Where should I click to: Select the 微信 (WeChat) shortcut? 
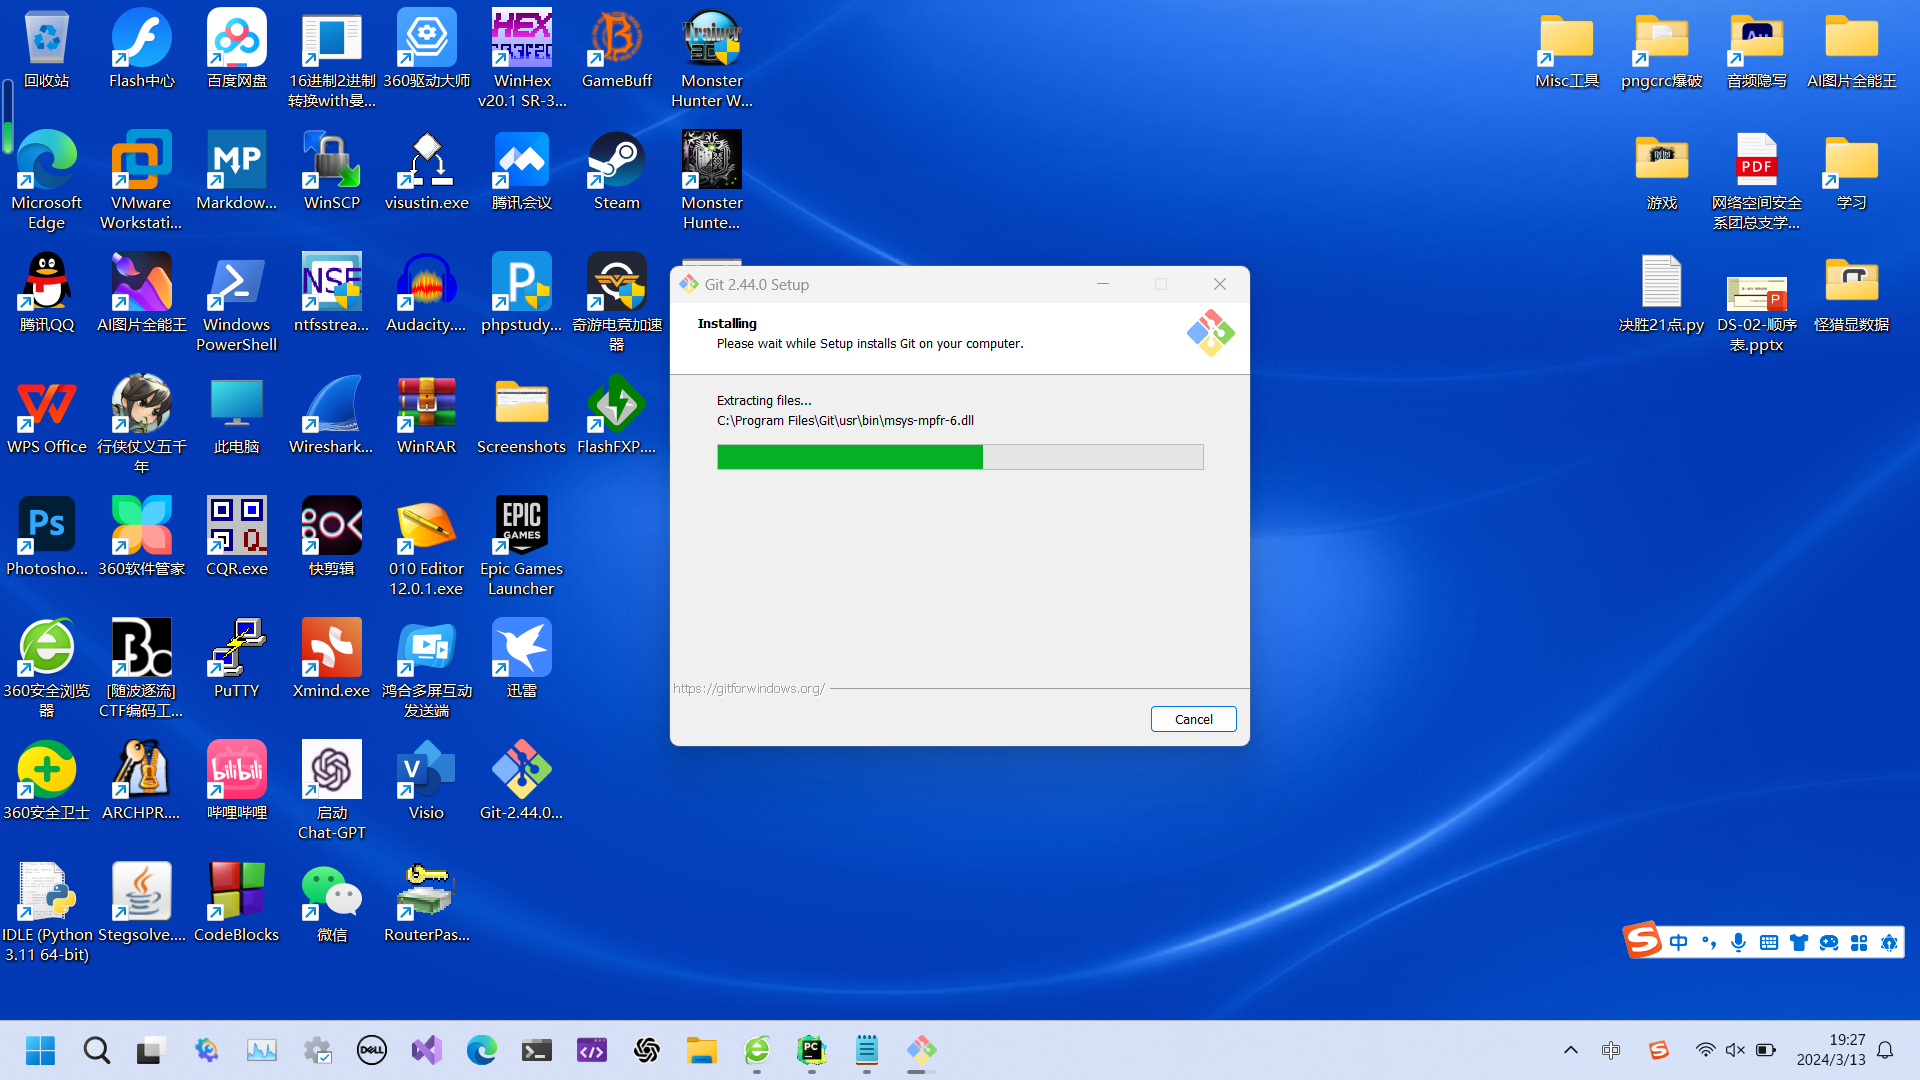[332, 904]
